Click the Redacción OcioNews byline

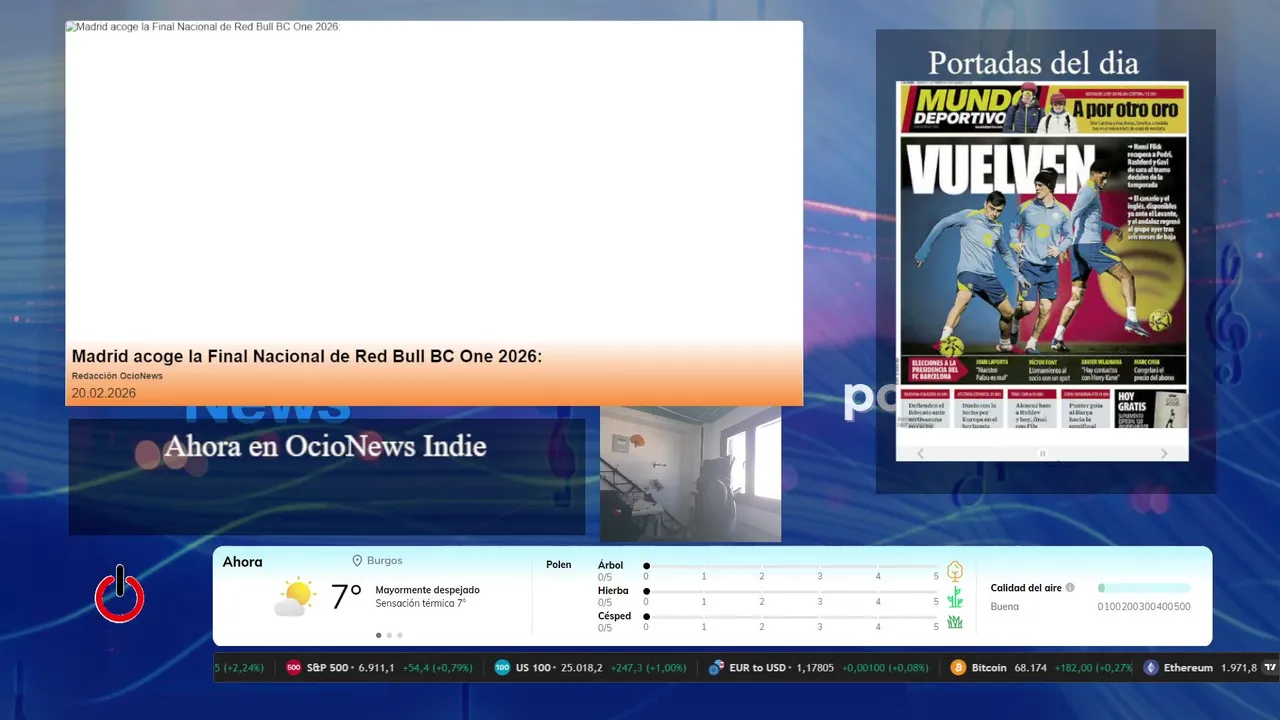[x=117, y=376]
